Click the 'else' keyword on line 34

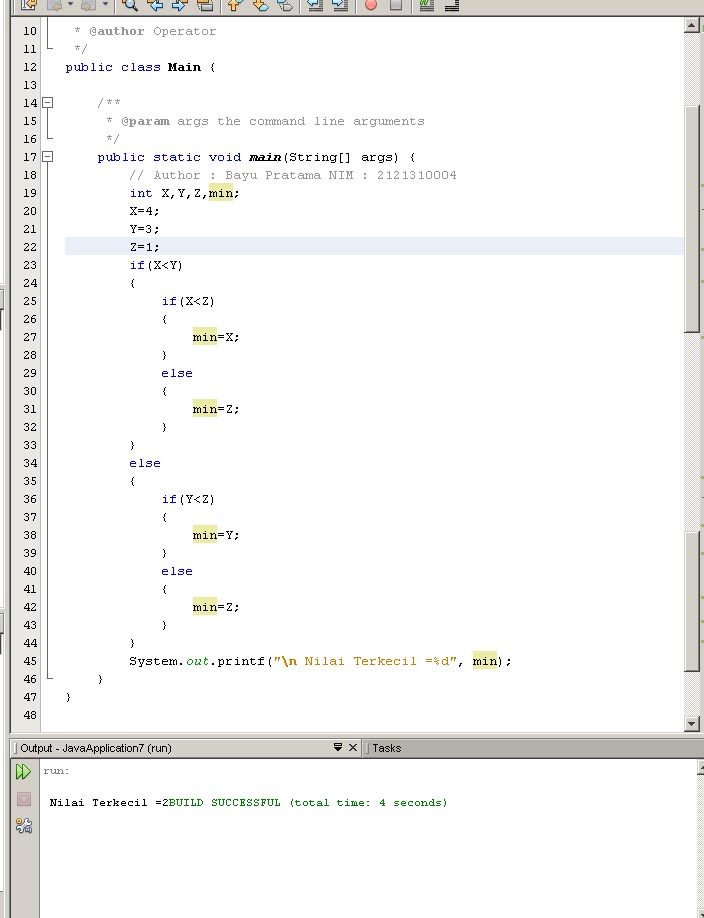point(145,463)
